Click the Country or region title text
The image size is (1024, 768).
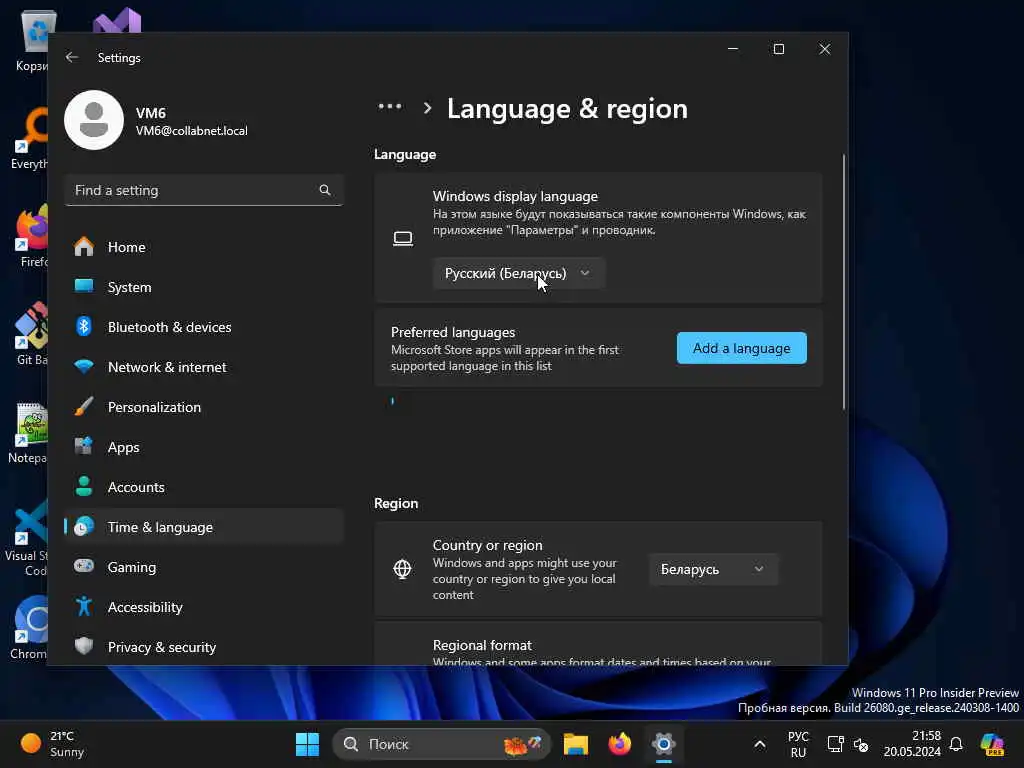click(487, 545)
